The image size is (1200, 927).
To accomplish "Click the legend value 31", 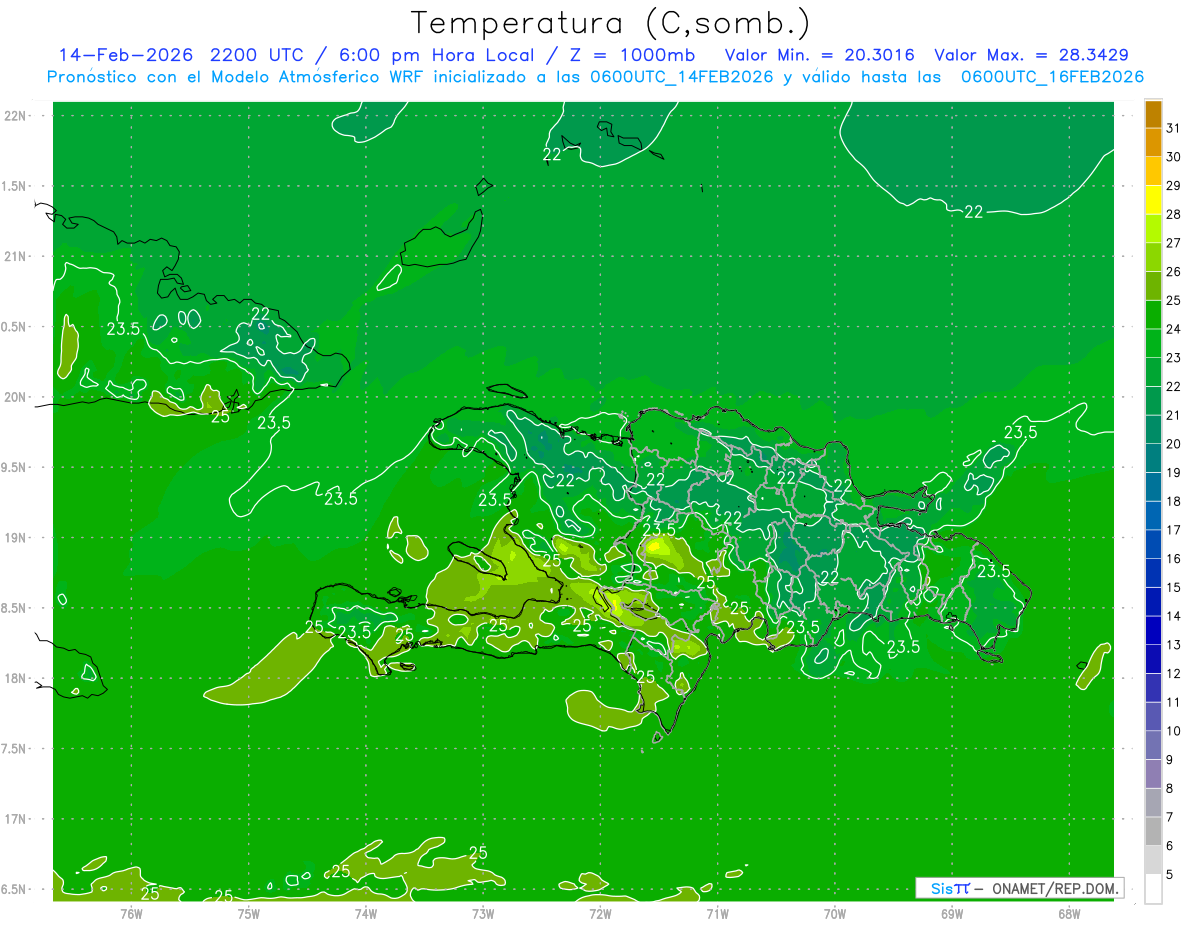I will click(1174, 128).
